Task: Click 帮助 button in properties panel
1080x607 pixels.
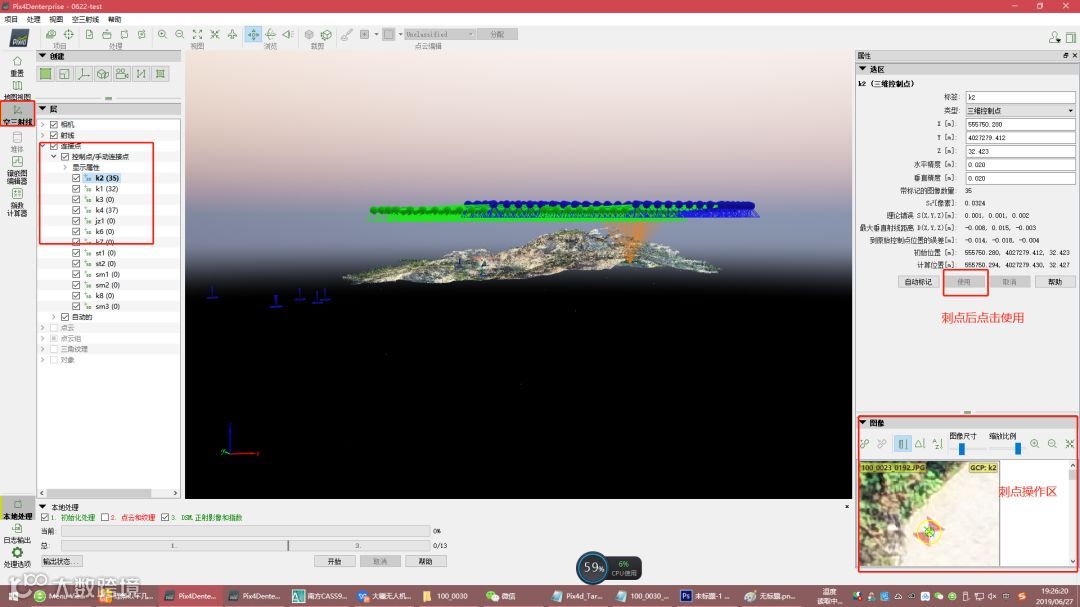Action: tap(1055, 282)
